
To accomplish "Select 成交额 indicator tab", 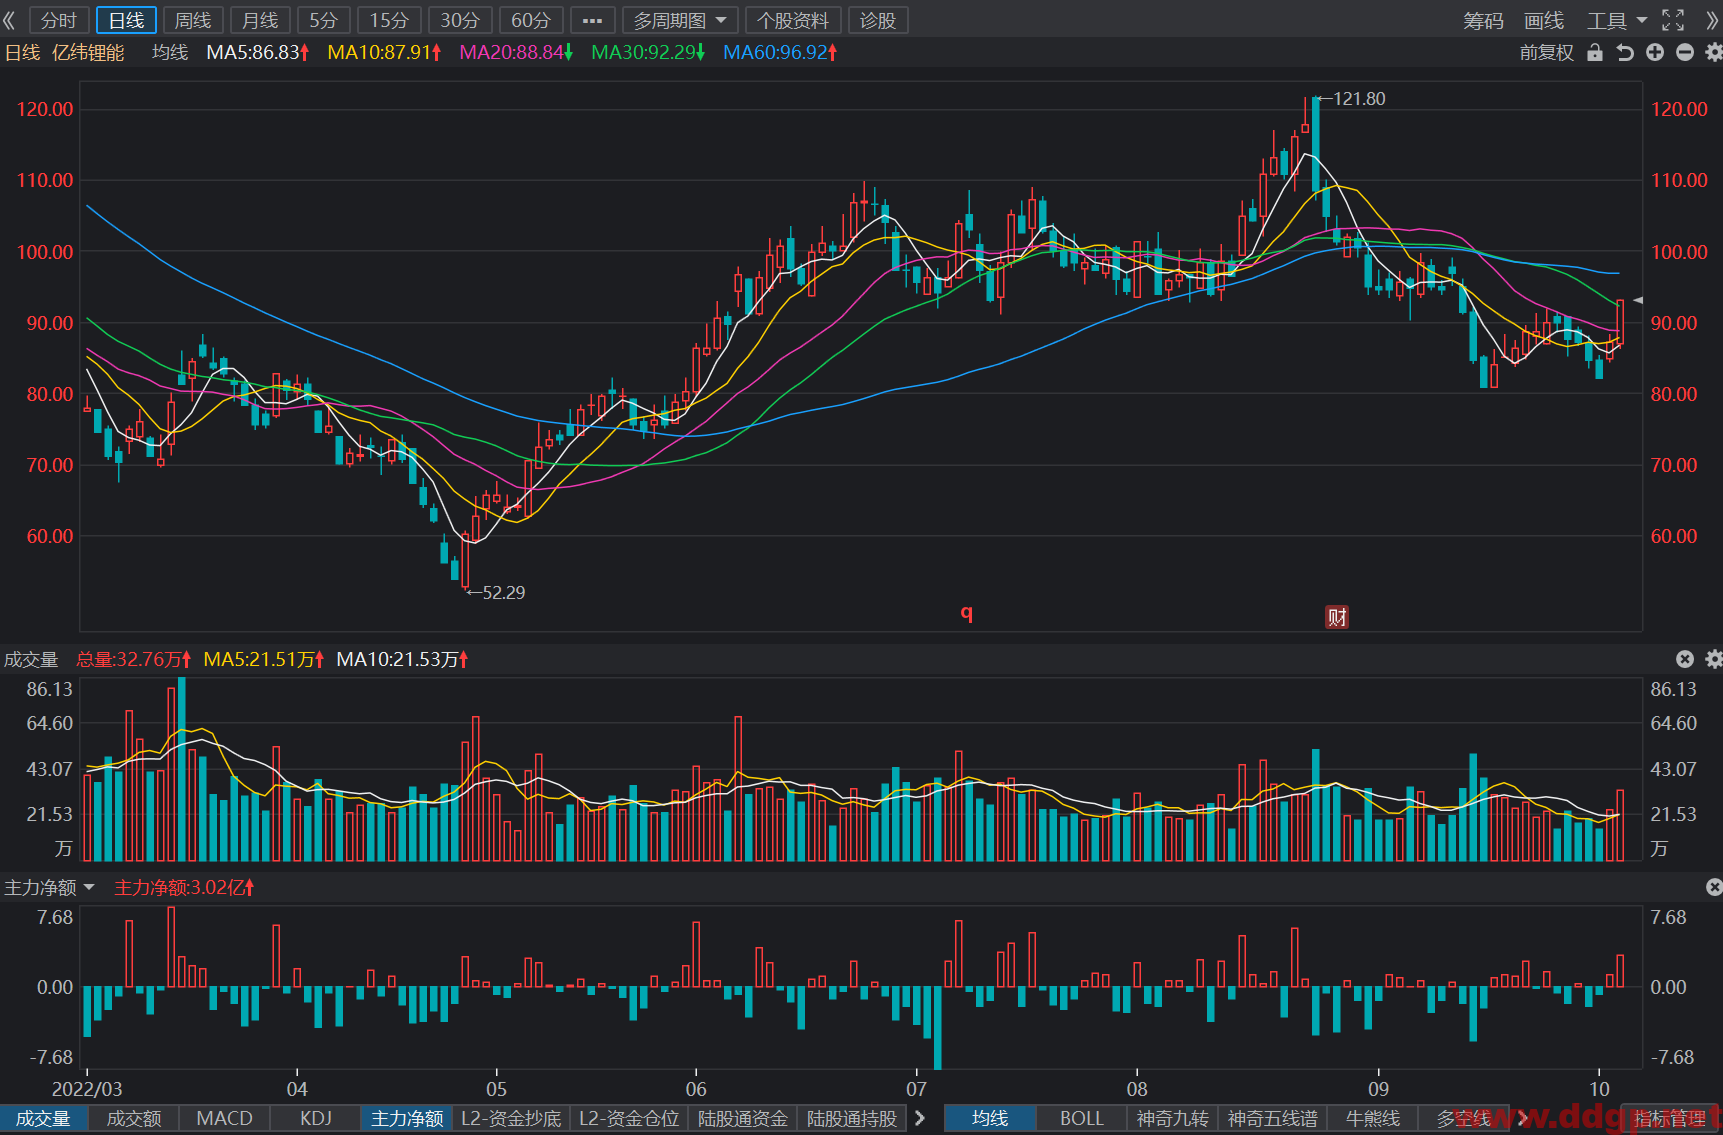I will [x=134, y=1118].
